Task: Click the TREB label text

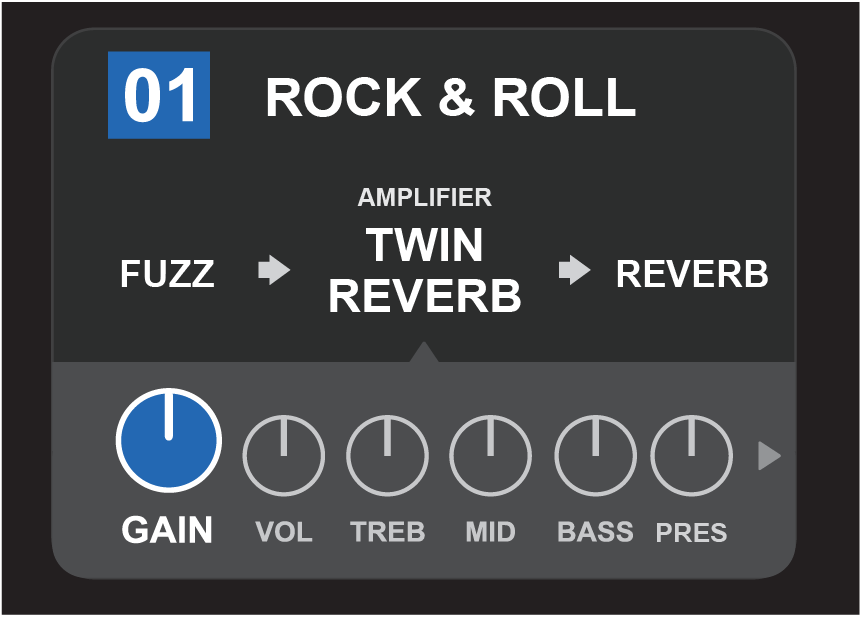Action: [387, 532]
